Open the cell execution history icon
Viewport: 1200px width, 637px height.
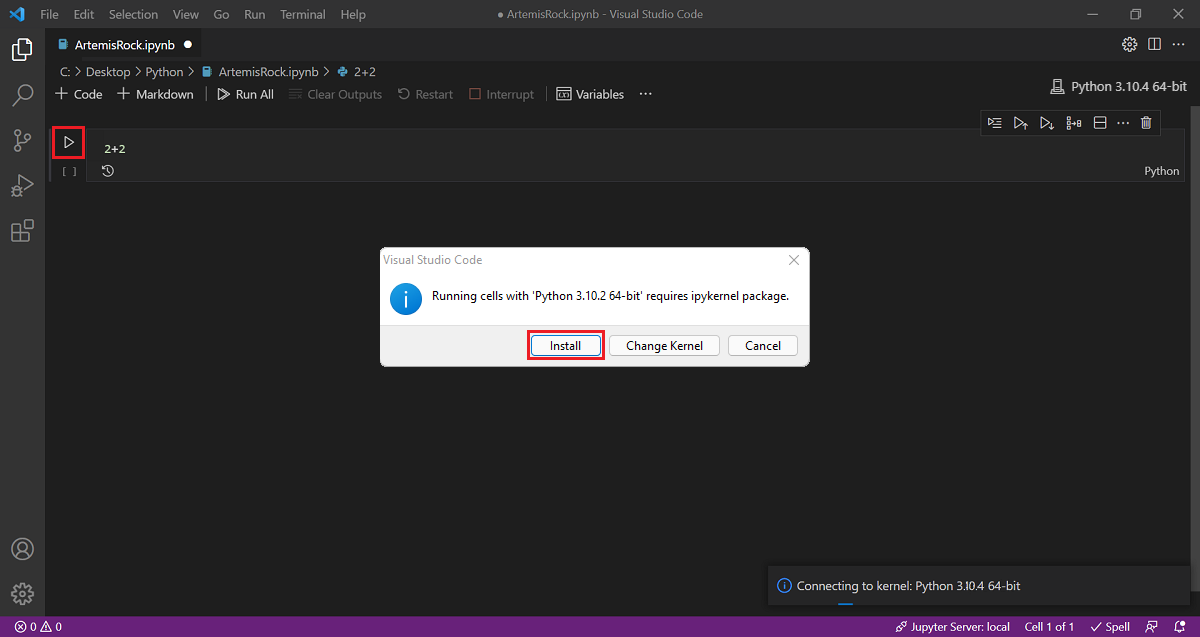(108, 171)
